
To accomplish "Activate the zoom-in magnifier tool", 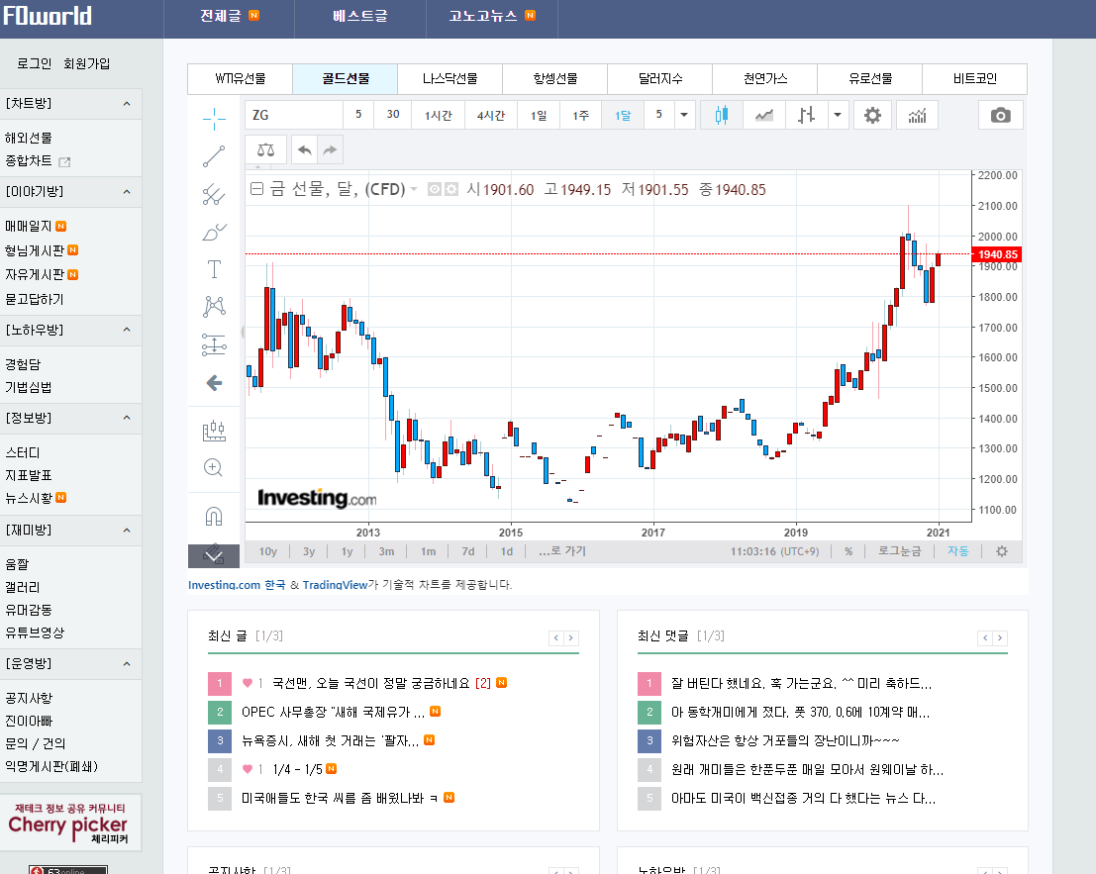I will 214,467.
